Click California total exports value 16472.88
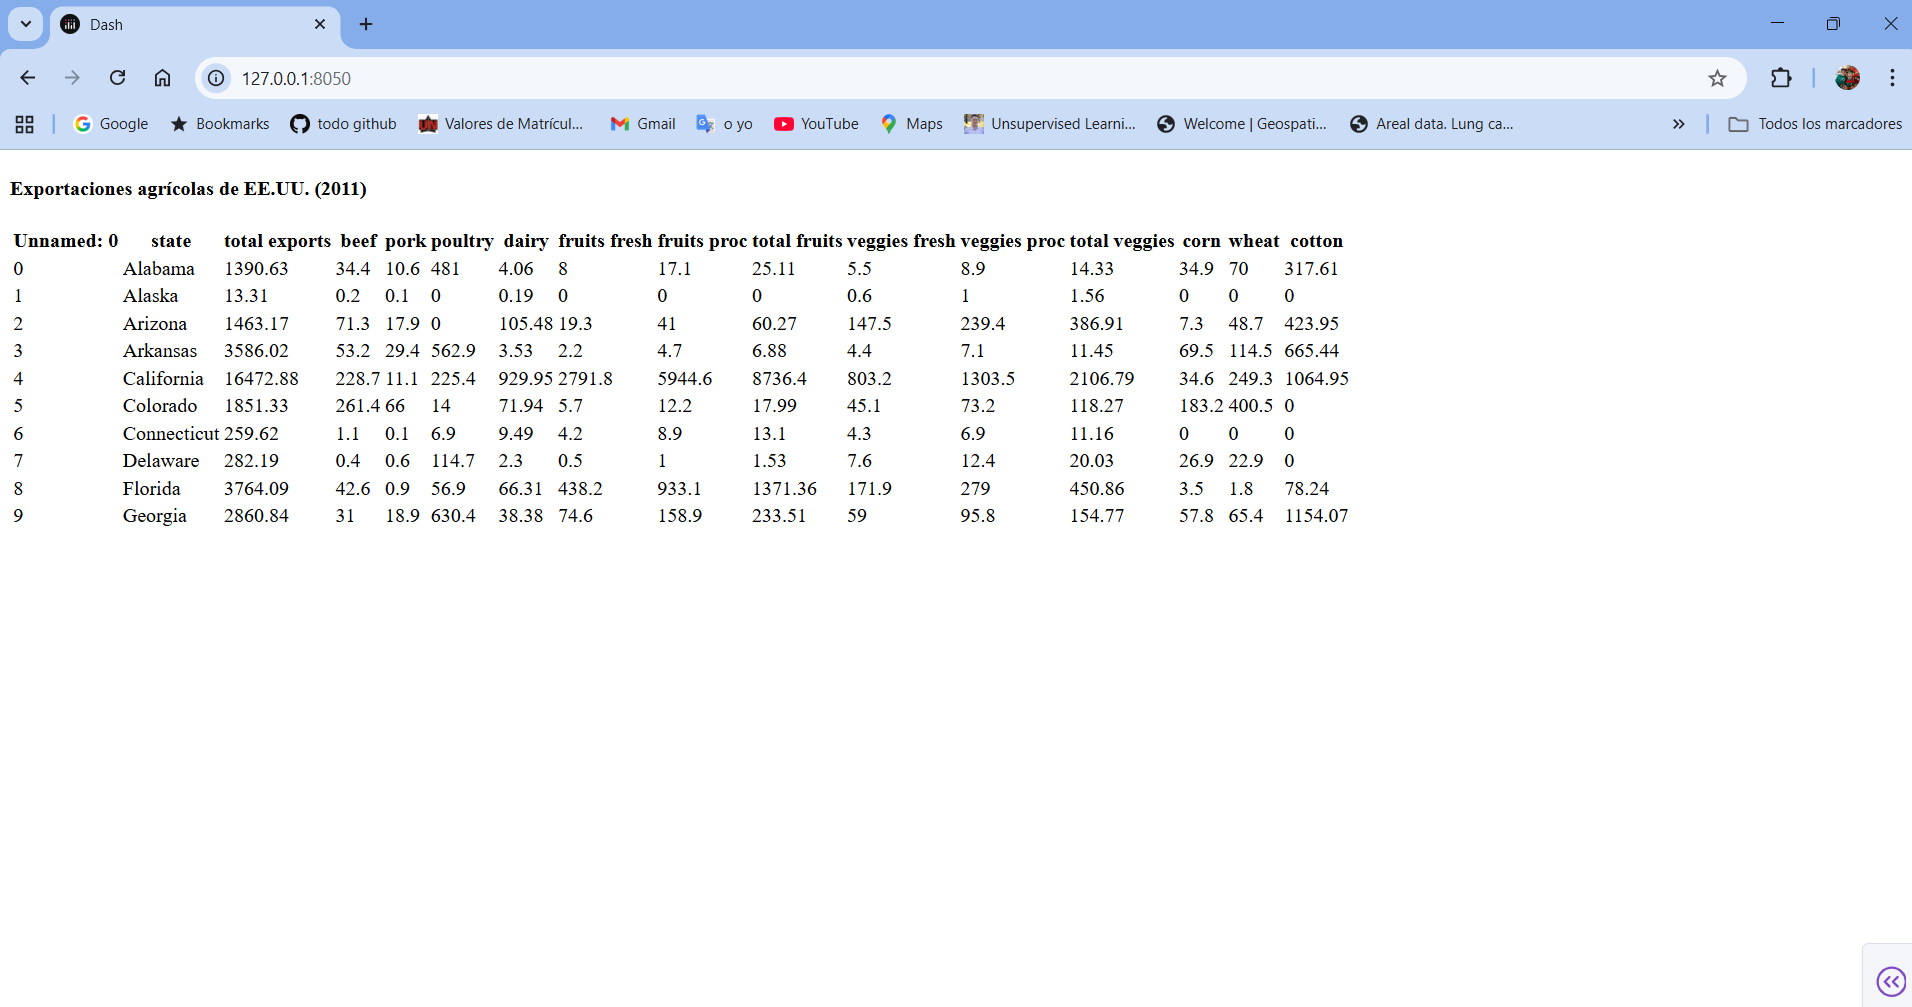 coord(261,379)
